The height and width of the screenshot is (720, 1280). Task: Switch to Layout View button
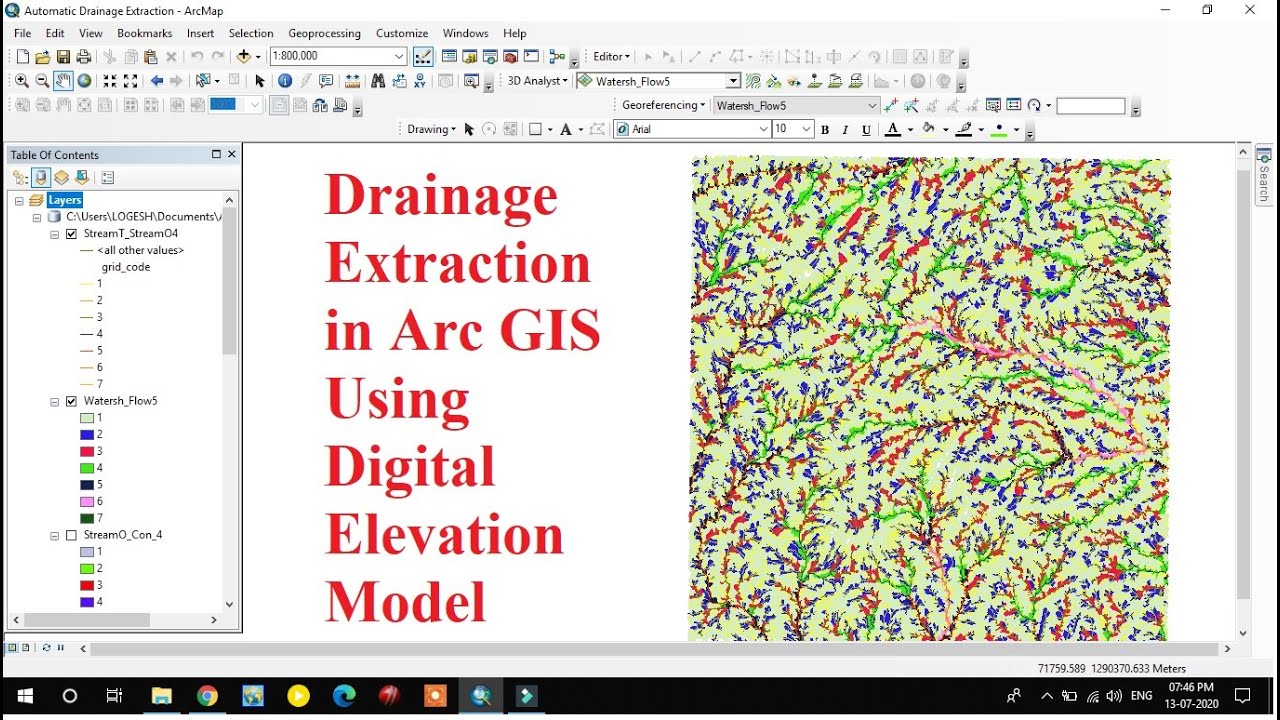(26, 648)
